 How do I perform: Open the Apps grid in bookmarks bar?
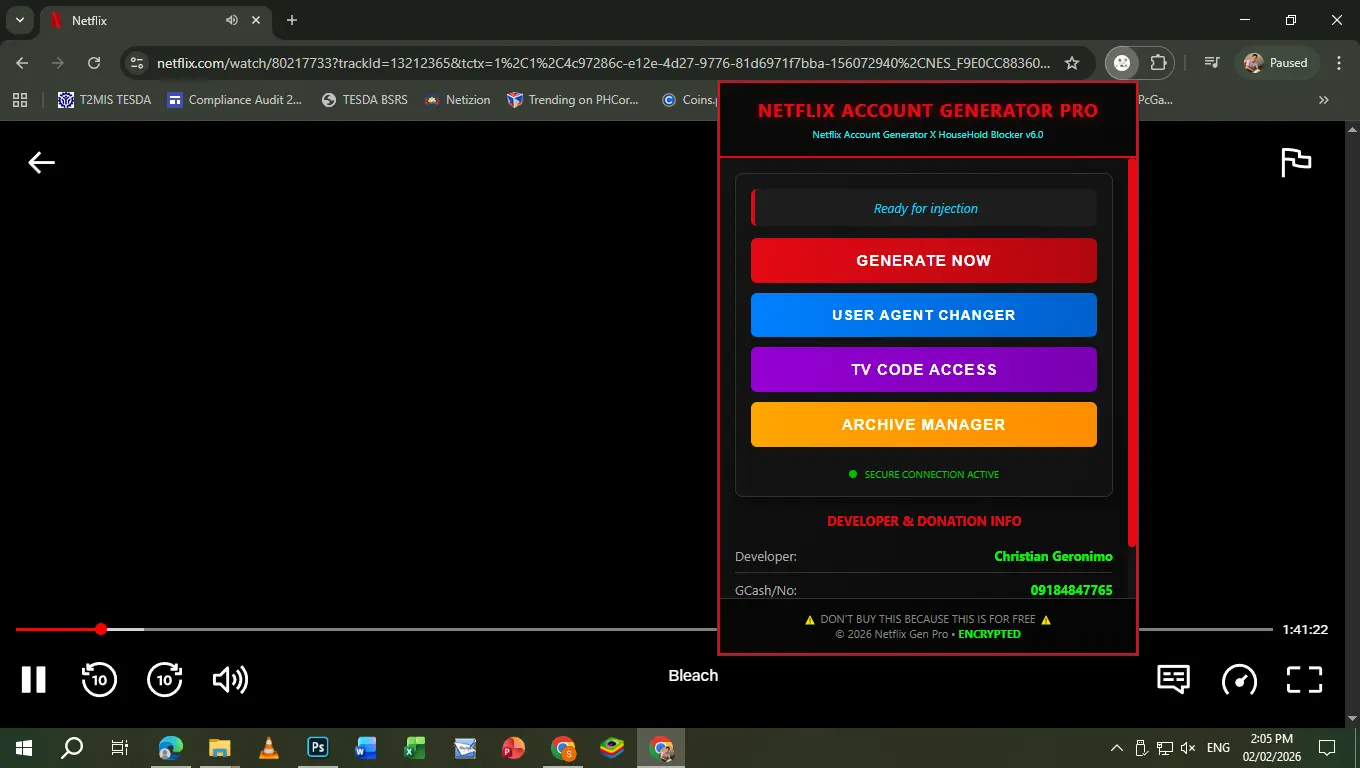[x=20, y=100]
